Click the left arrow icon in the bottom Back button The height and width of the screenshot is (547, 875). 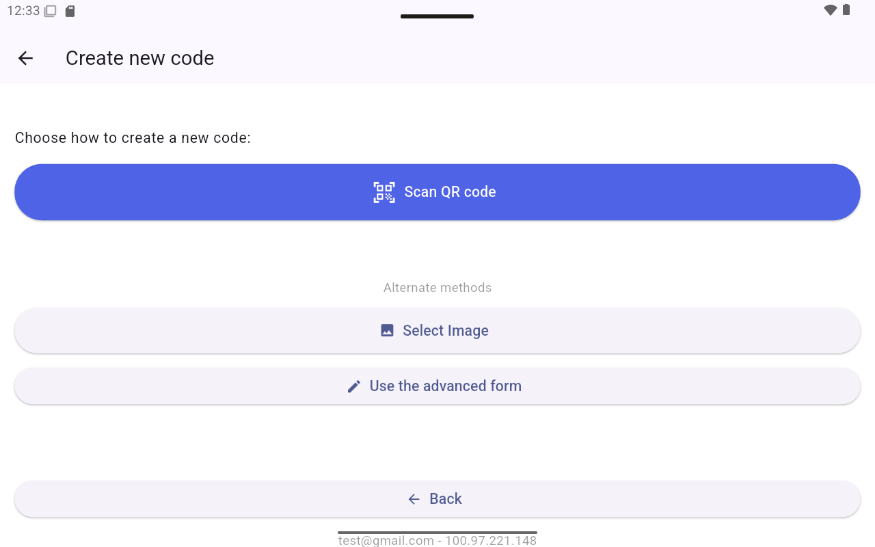pos(414,499)
